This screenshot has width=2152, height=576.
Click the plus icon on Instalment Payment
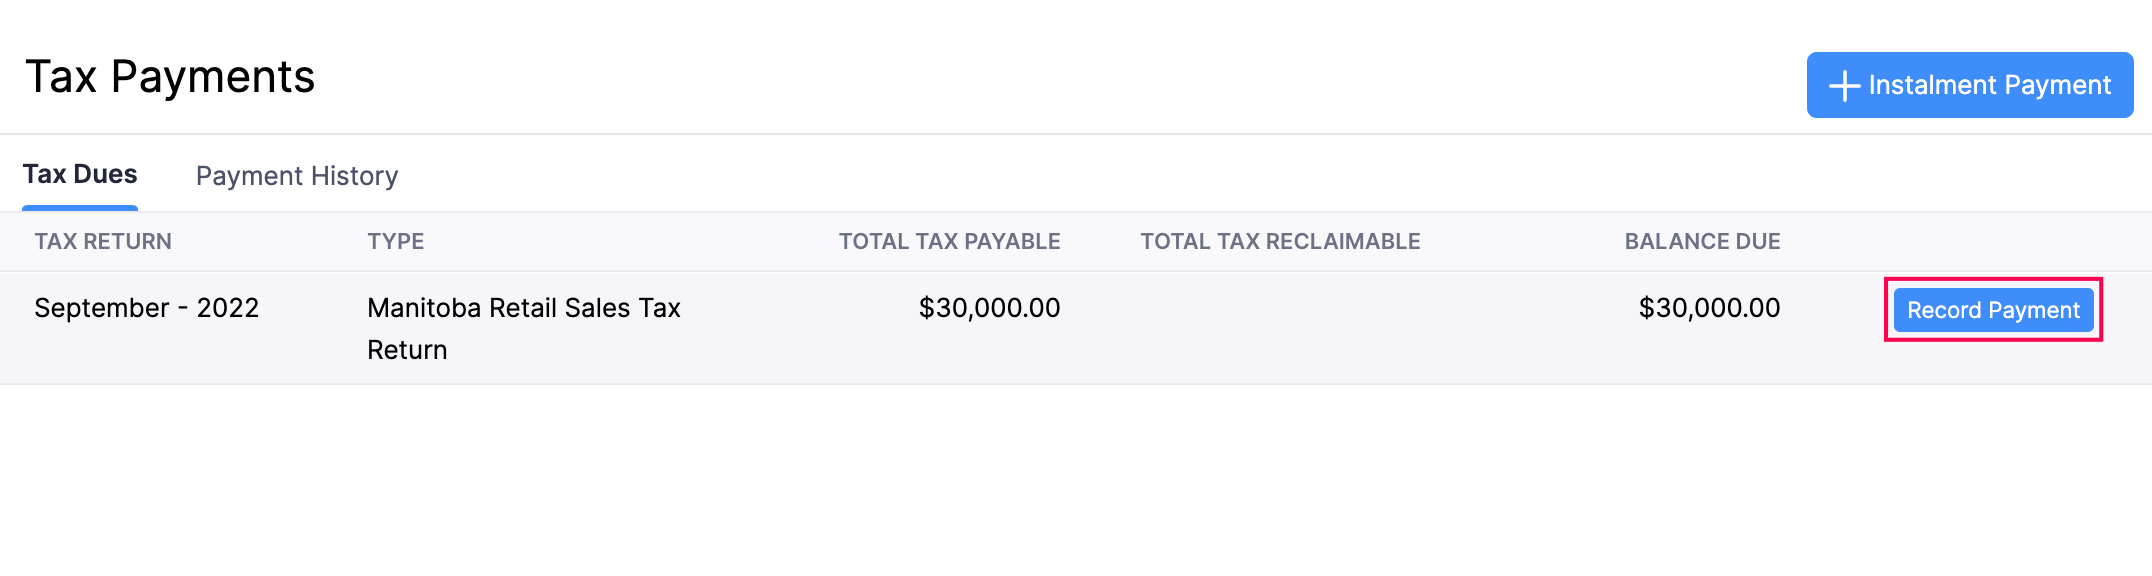tap(1843, 85)
